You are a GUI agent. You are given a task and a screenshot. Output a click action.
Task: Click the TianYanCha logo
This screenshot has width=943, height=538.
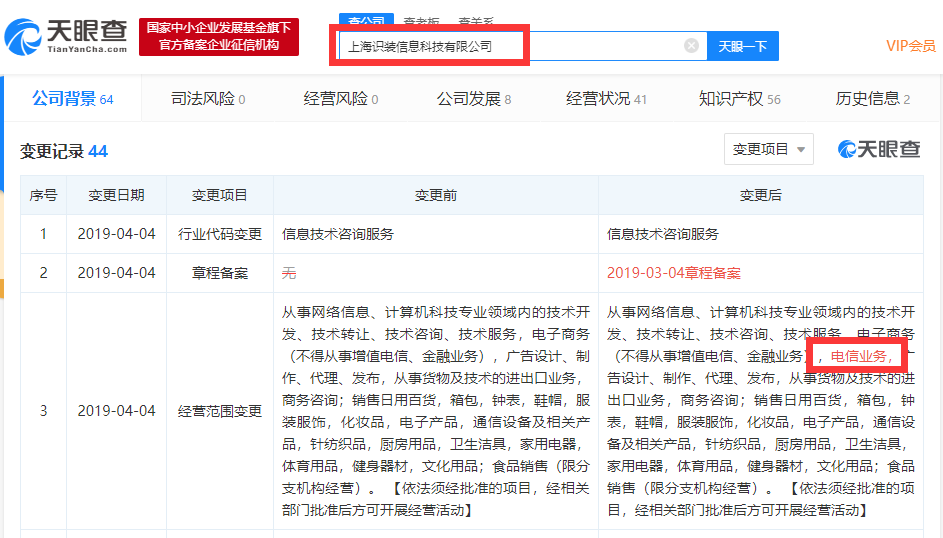tap(66, 37)
